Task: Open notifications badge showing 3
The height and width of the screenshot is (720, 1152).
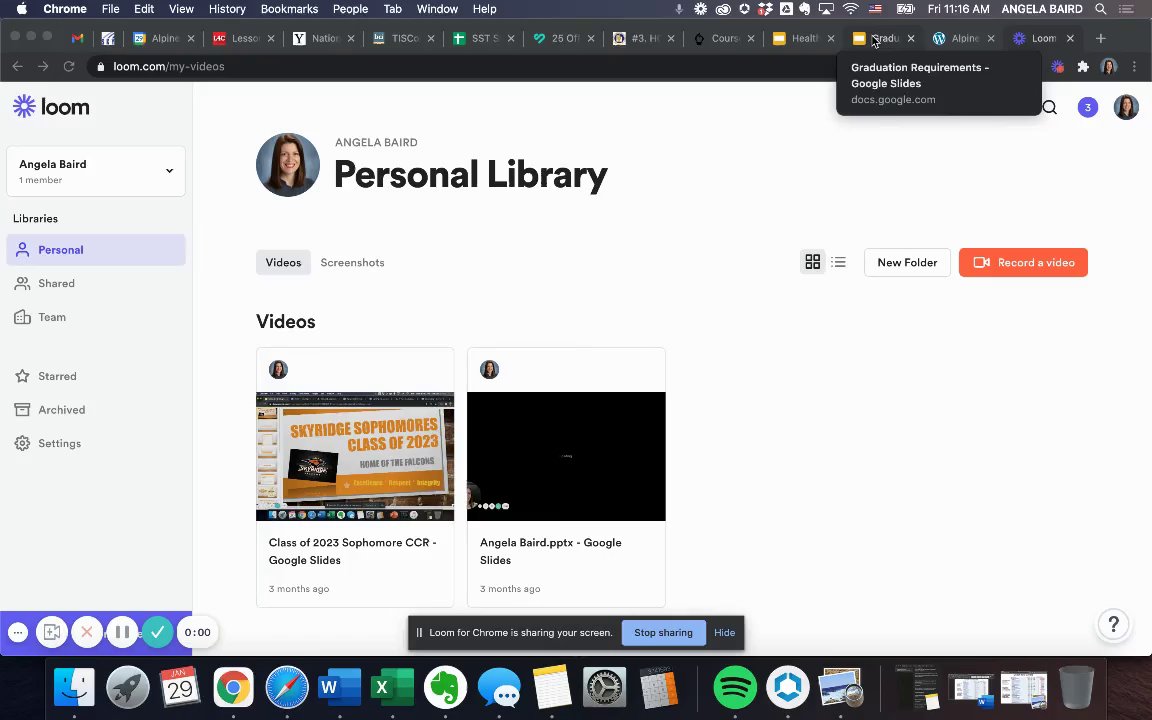Action: [x=1087, y=107]
